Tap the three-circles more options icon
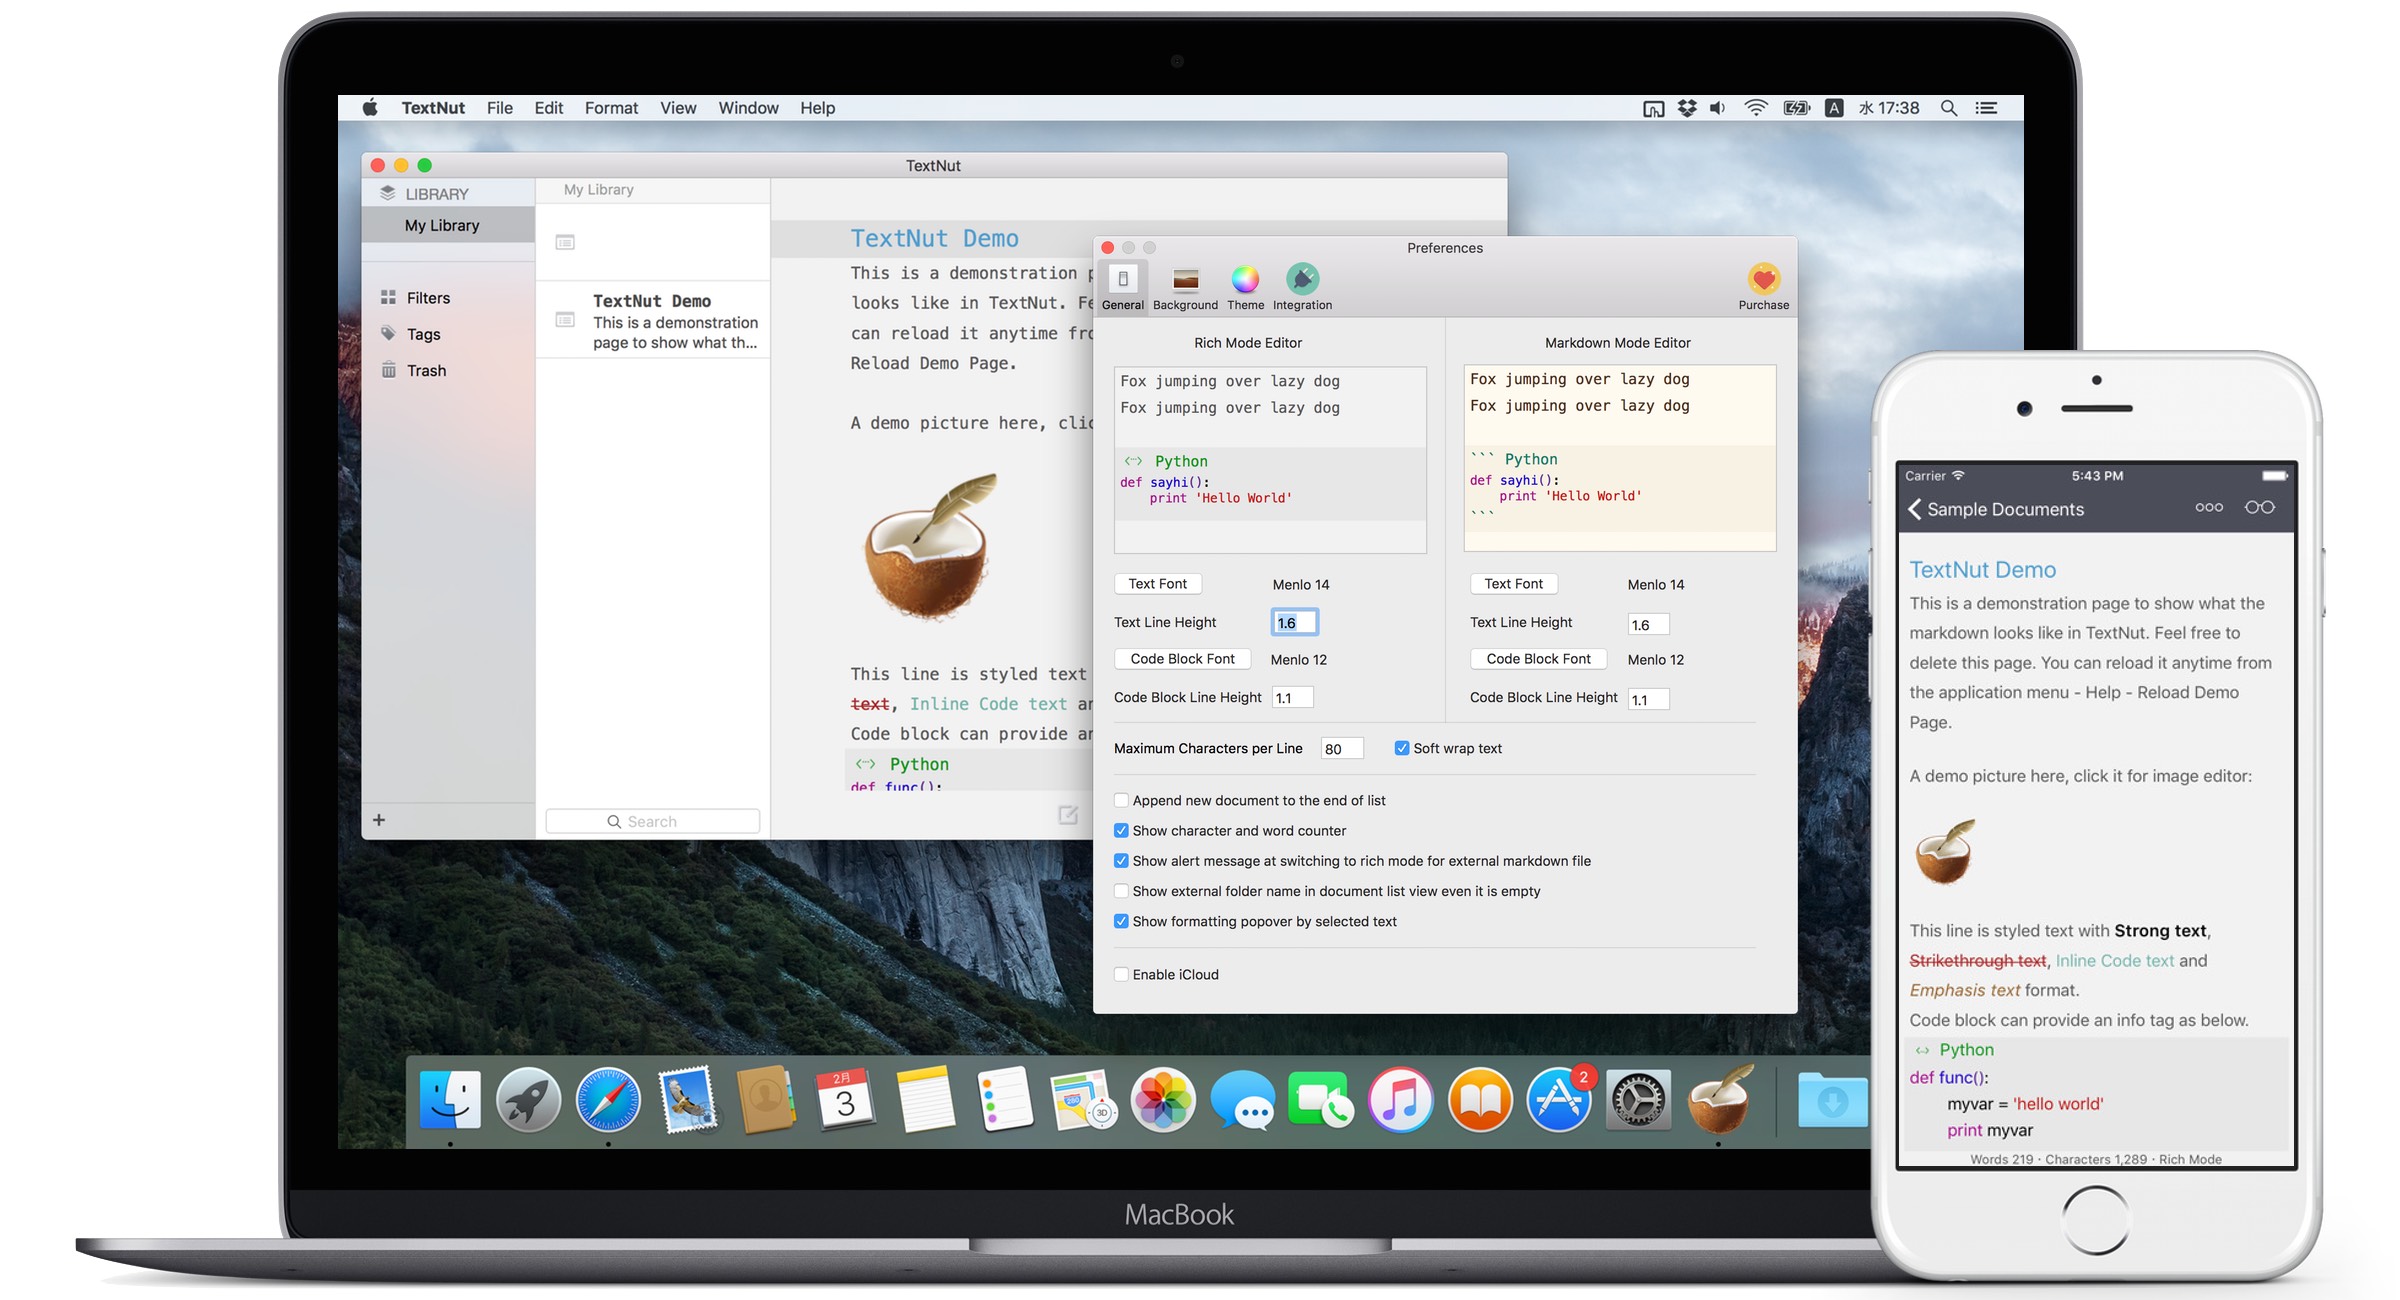 click(2208, 508)
